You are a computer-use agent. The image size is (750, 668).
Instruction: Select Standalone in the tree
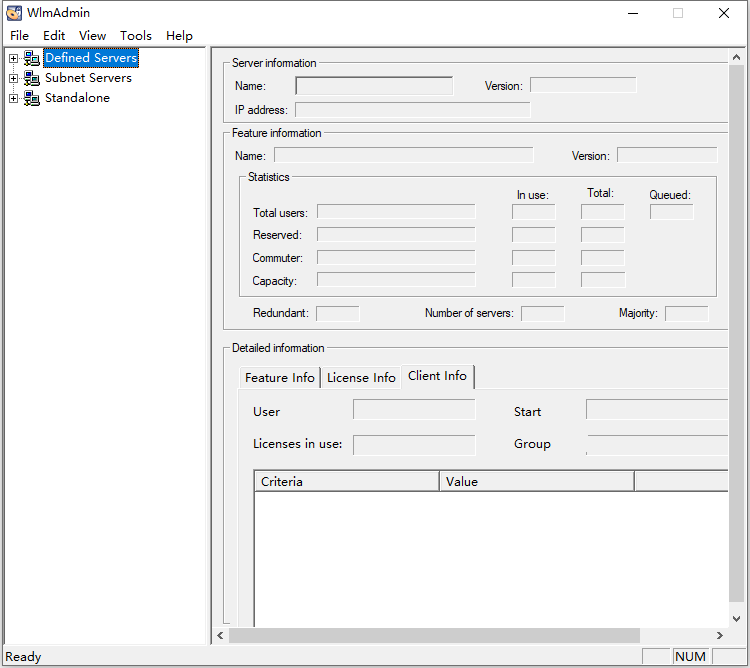tap(77, 98)
